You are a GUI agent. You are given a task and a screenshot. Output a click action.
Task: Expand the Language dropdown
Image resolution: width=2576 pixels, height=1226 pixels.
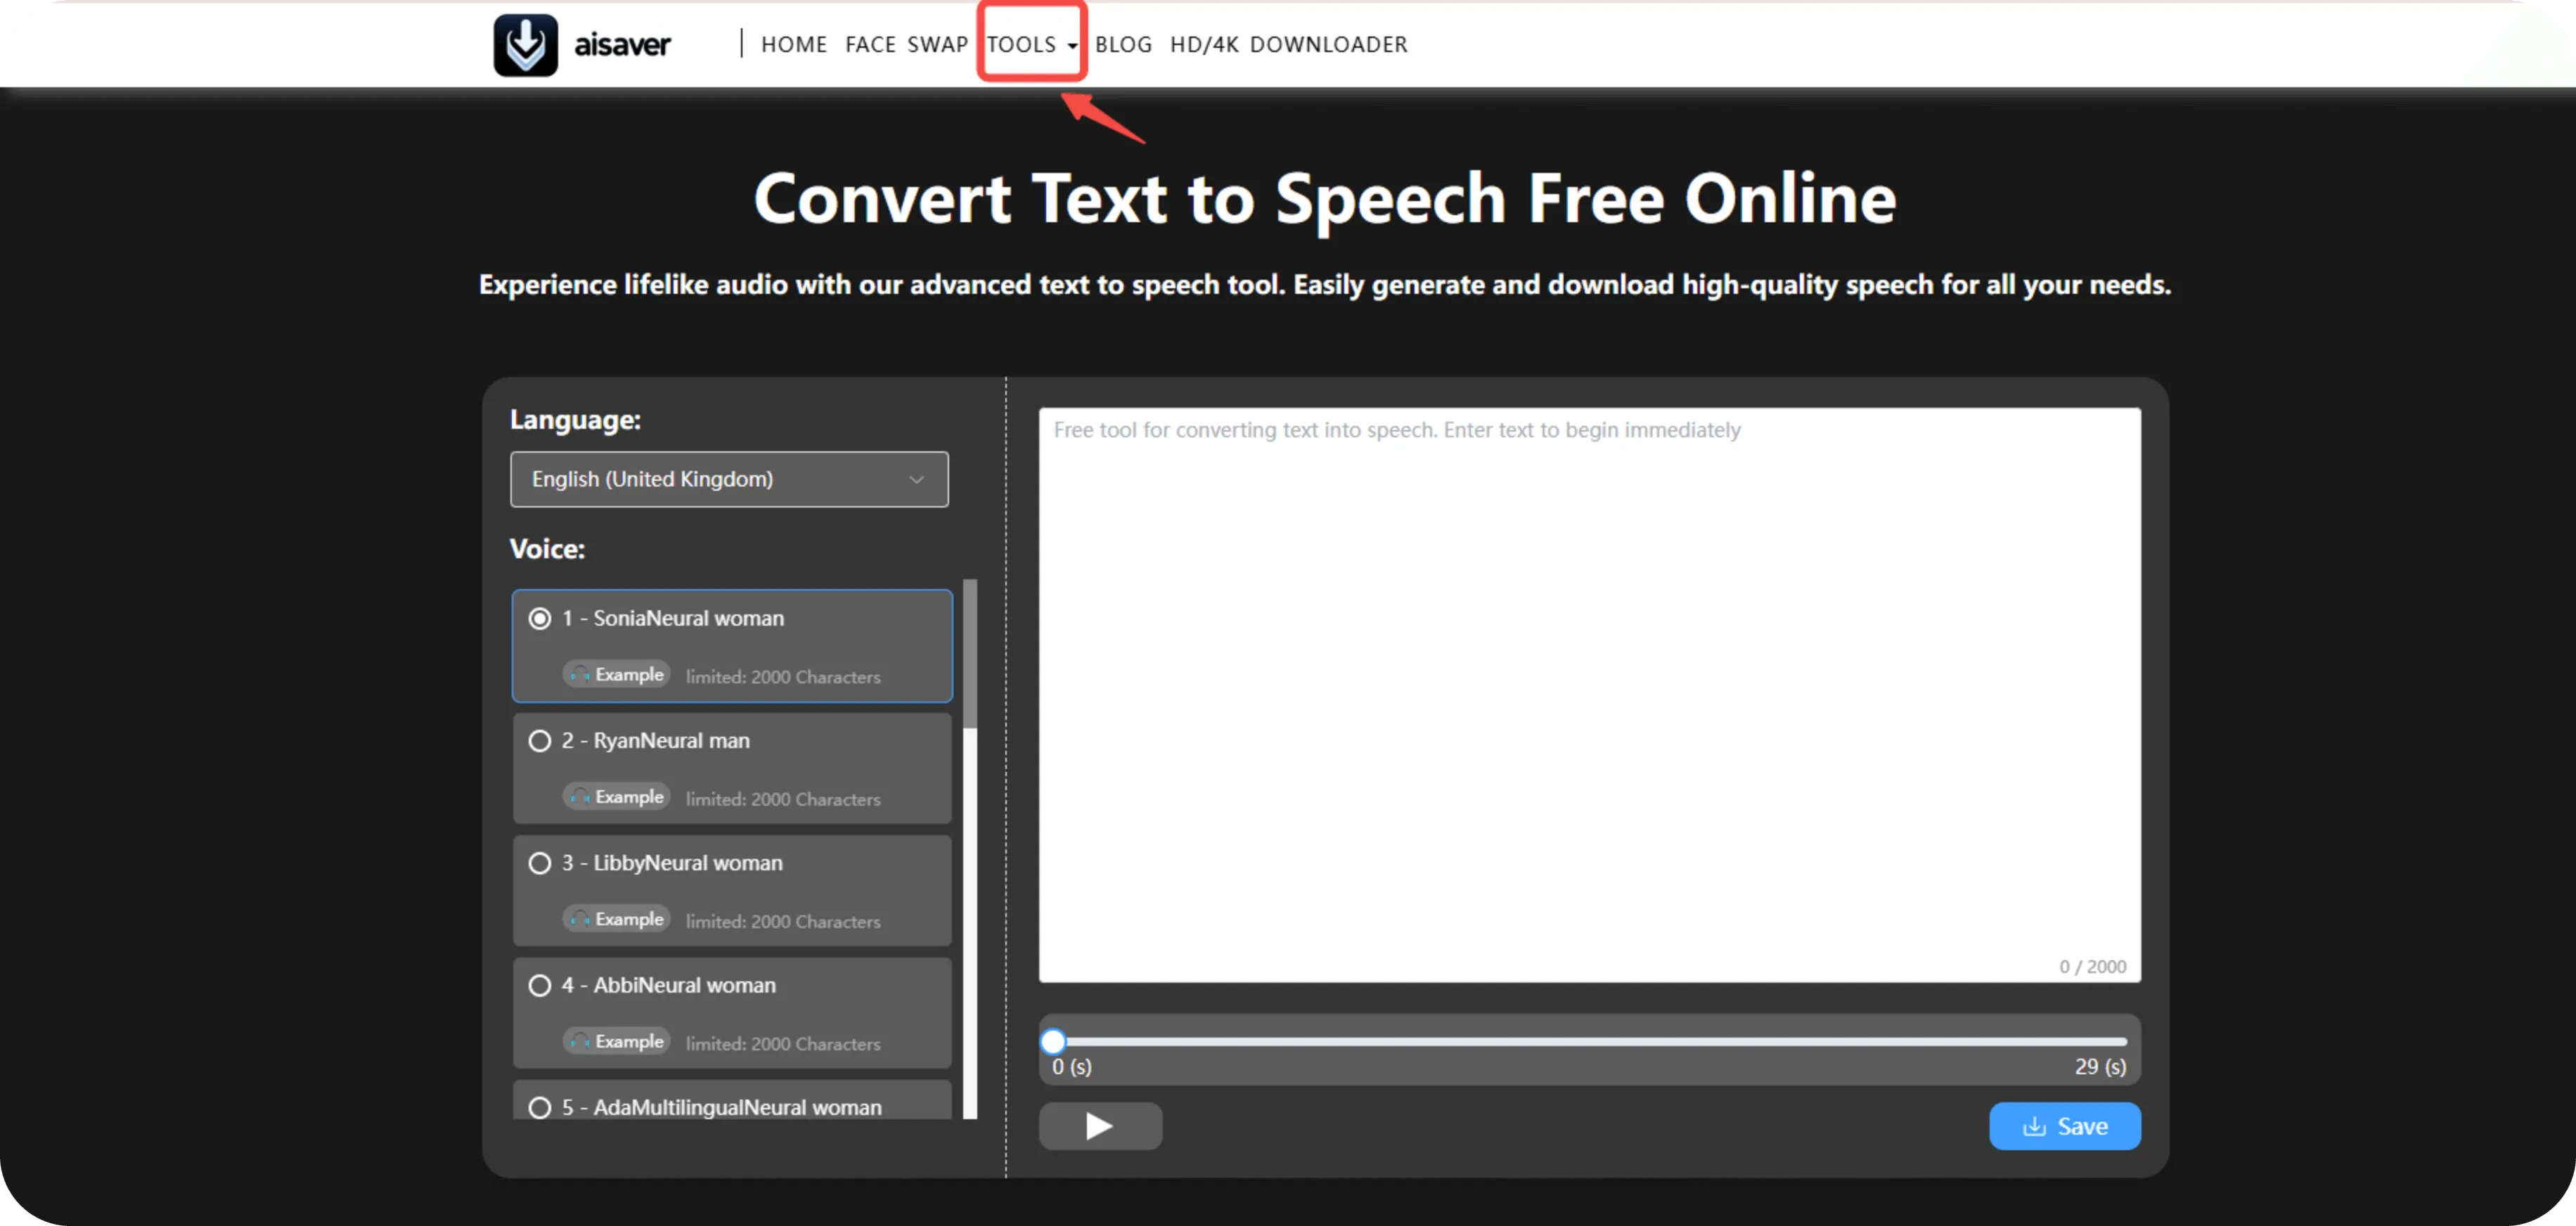coord(729,479)
